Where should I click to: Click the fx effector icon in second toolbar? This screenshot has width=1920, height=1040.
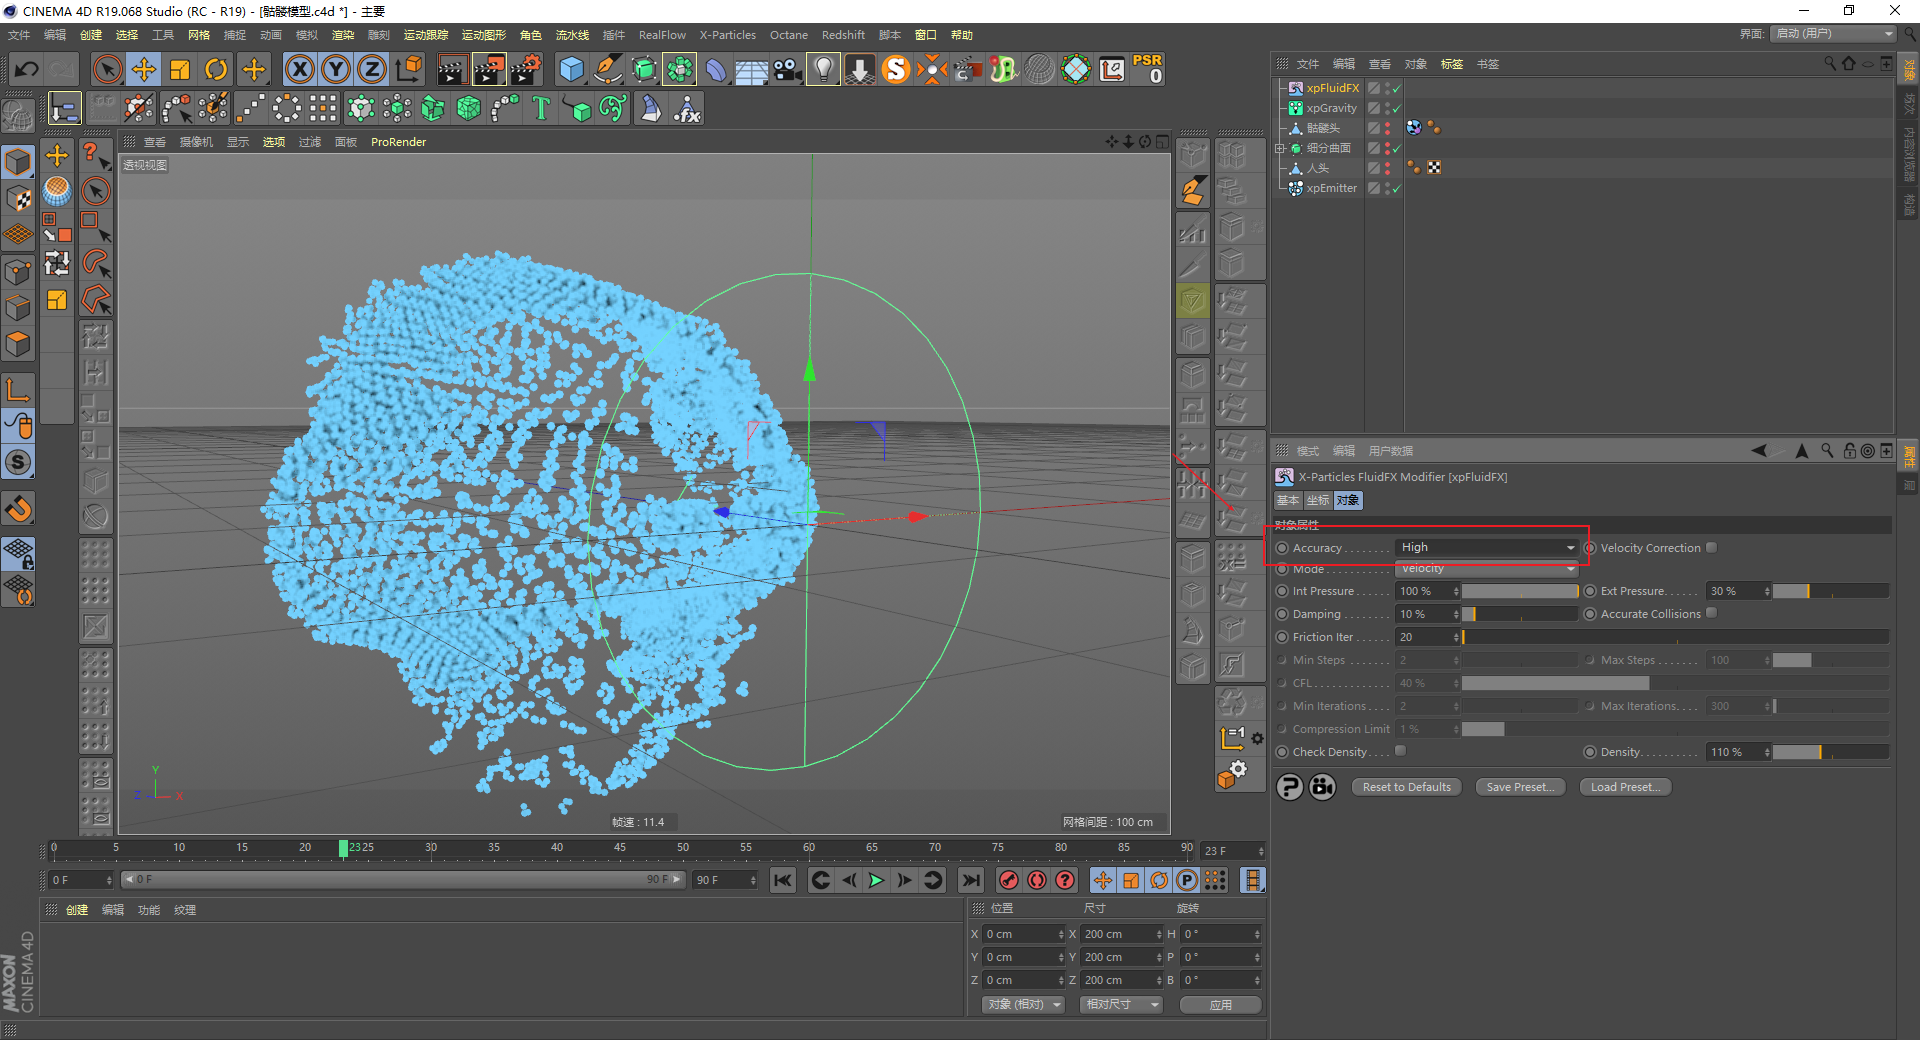[x=687, y=108]
